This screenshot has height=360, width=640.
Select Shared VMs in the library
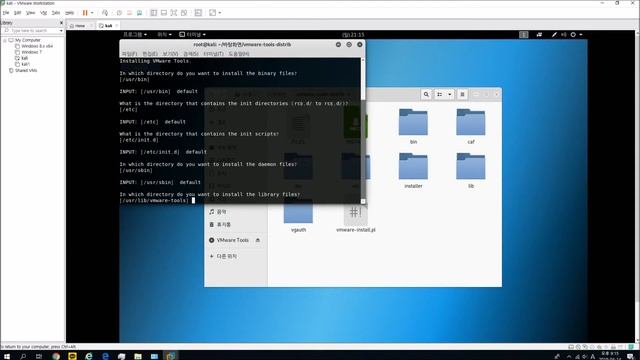[26, 70]
